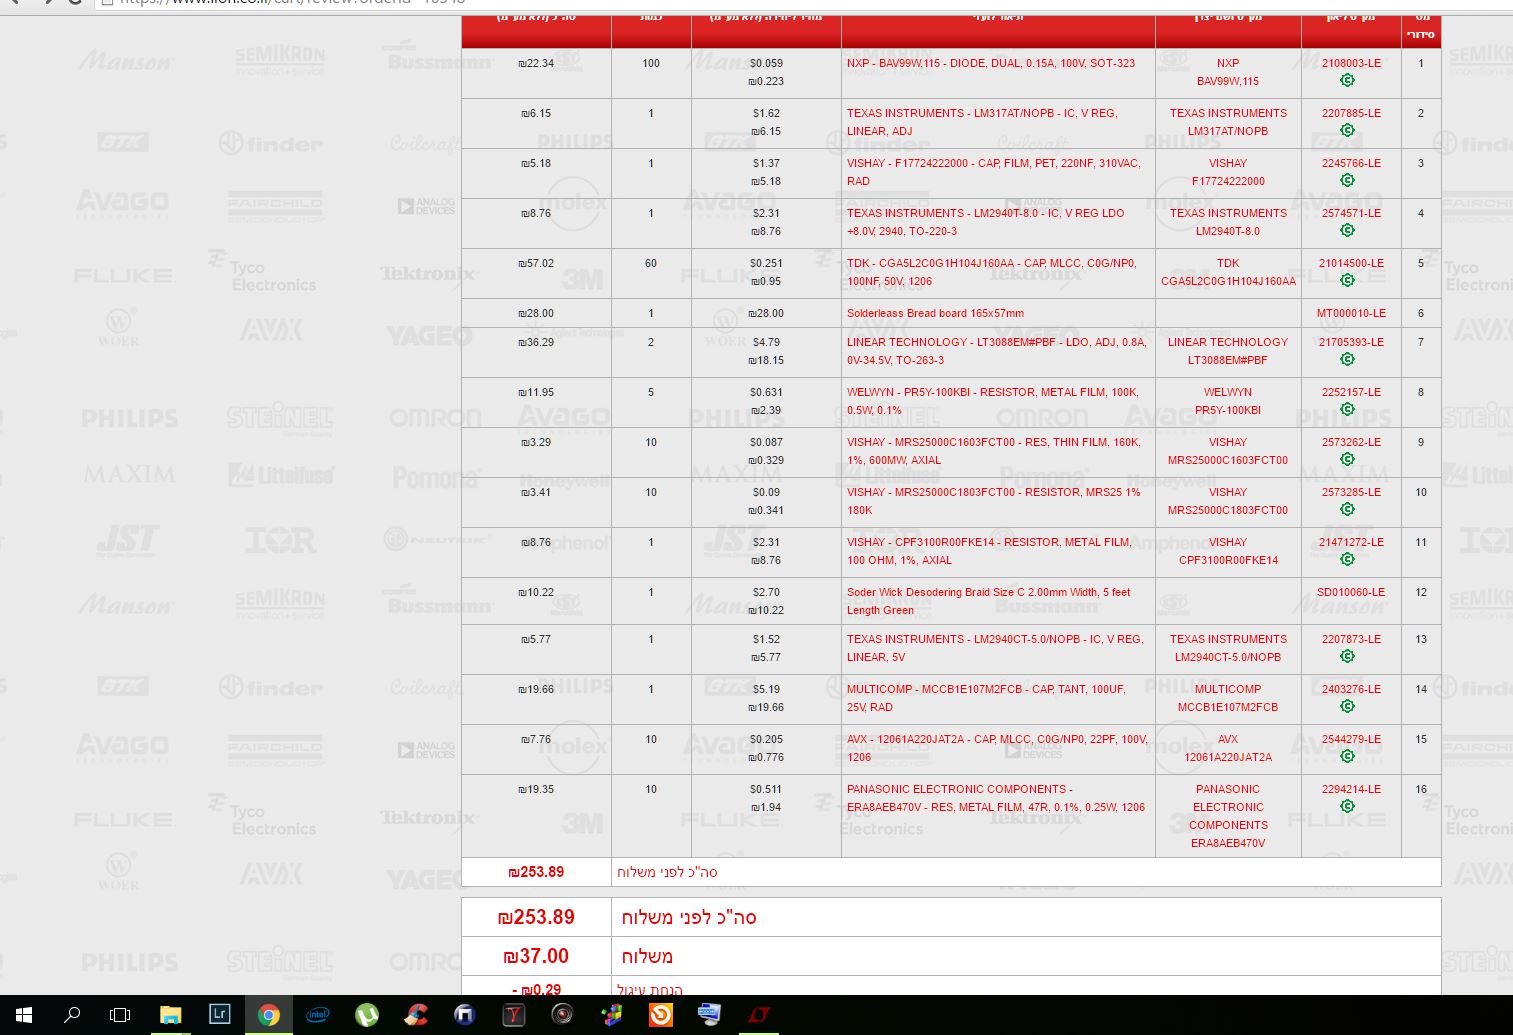The width and height of the screenshot is (1513, 1035).
Task: Click the green icon under part 2573285-LE
Action: point(1347,509)
